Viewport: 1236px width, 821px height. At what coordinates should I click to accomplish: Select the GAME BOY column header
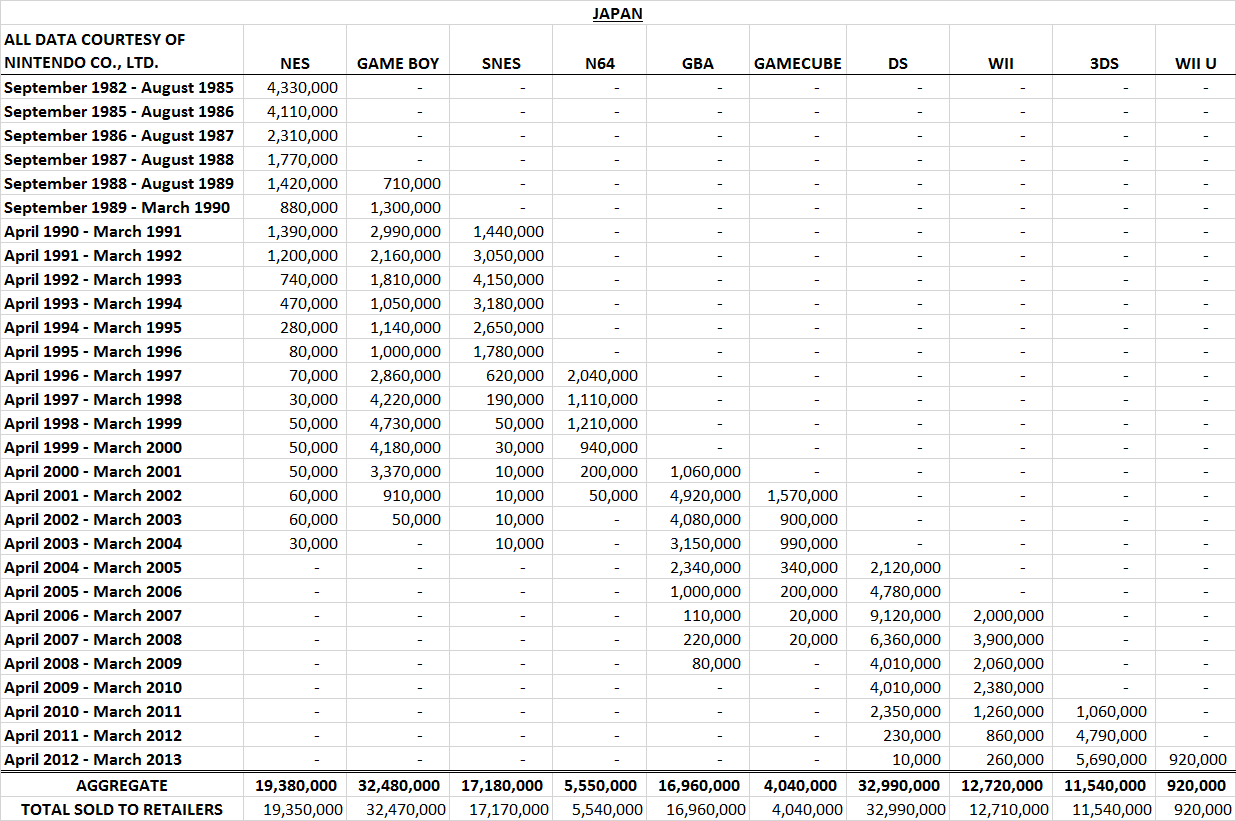pos(397,63)
